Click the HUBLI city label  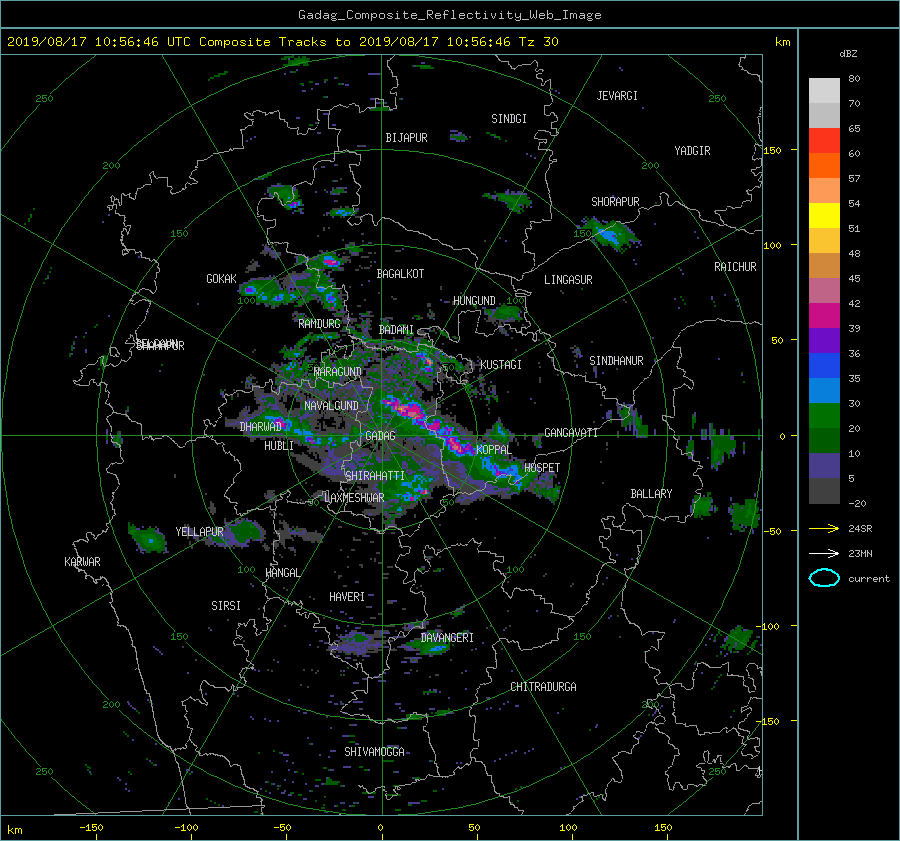(x=279, y=446)
